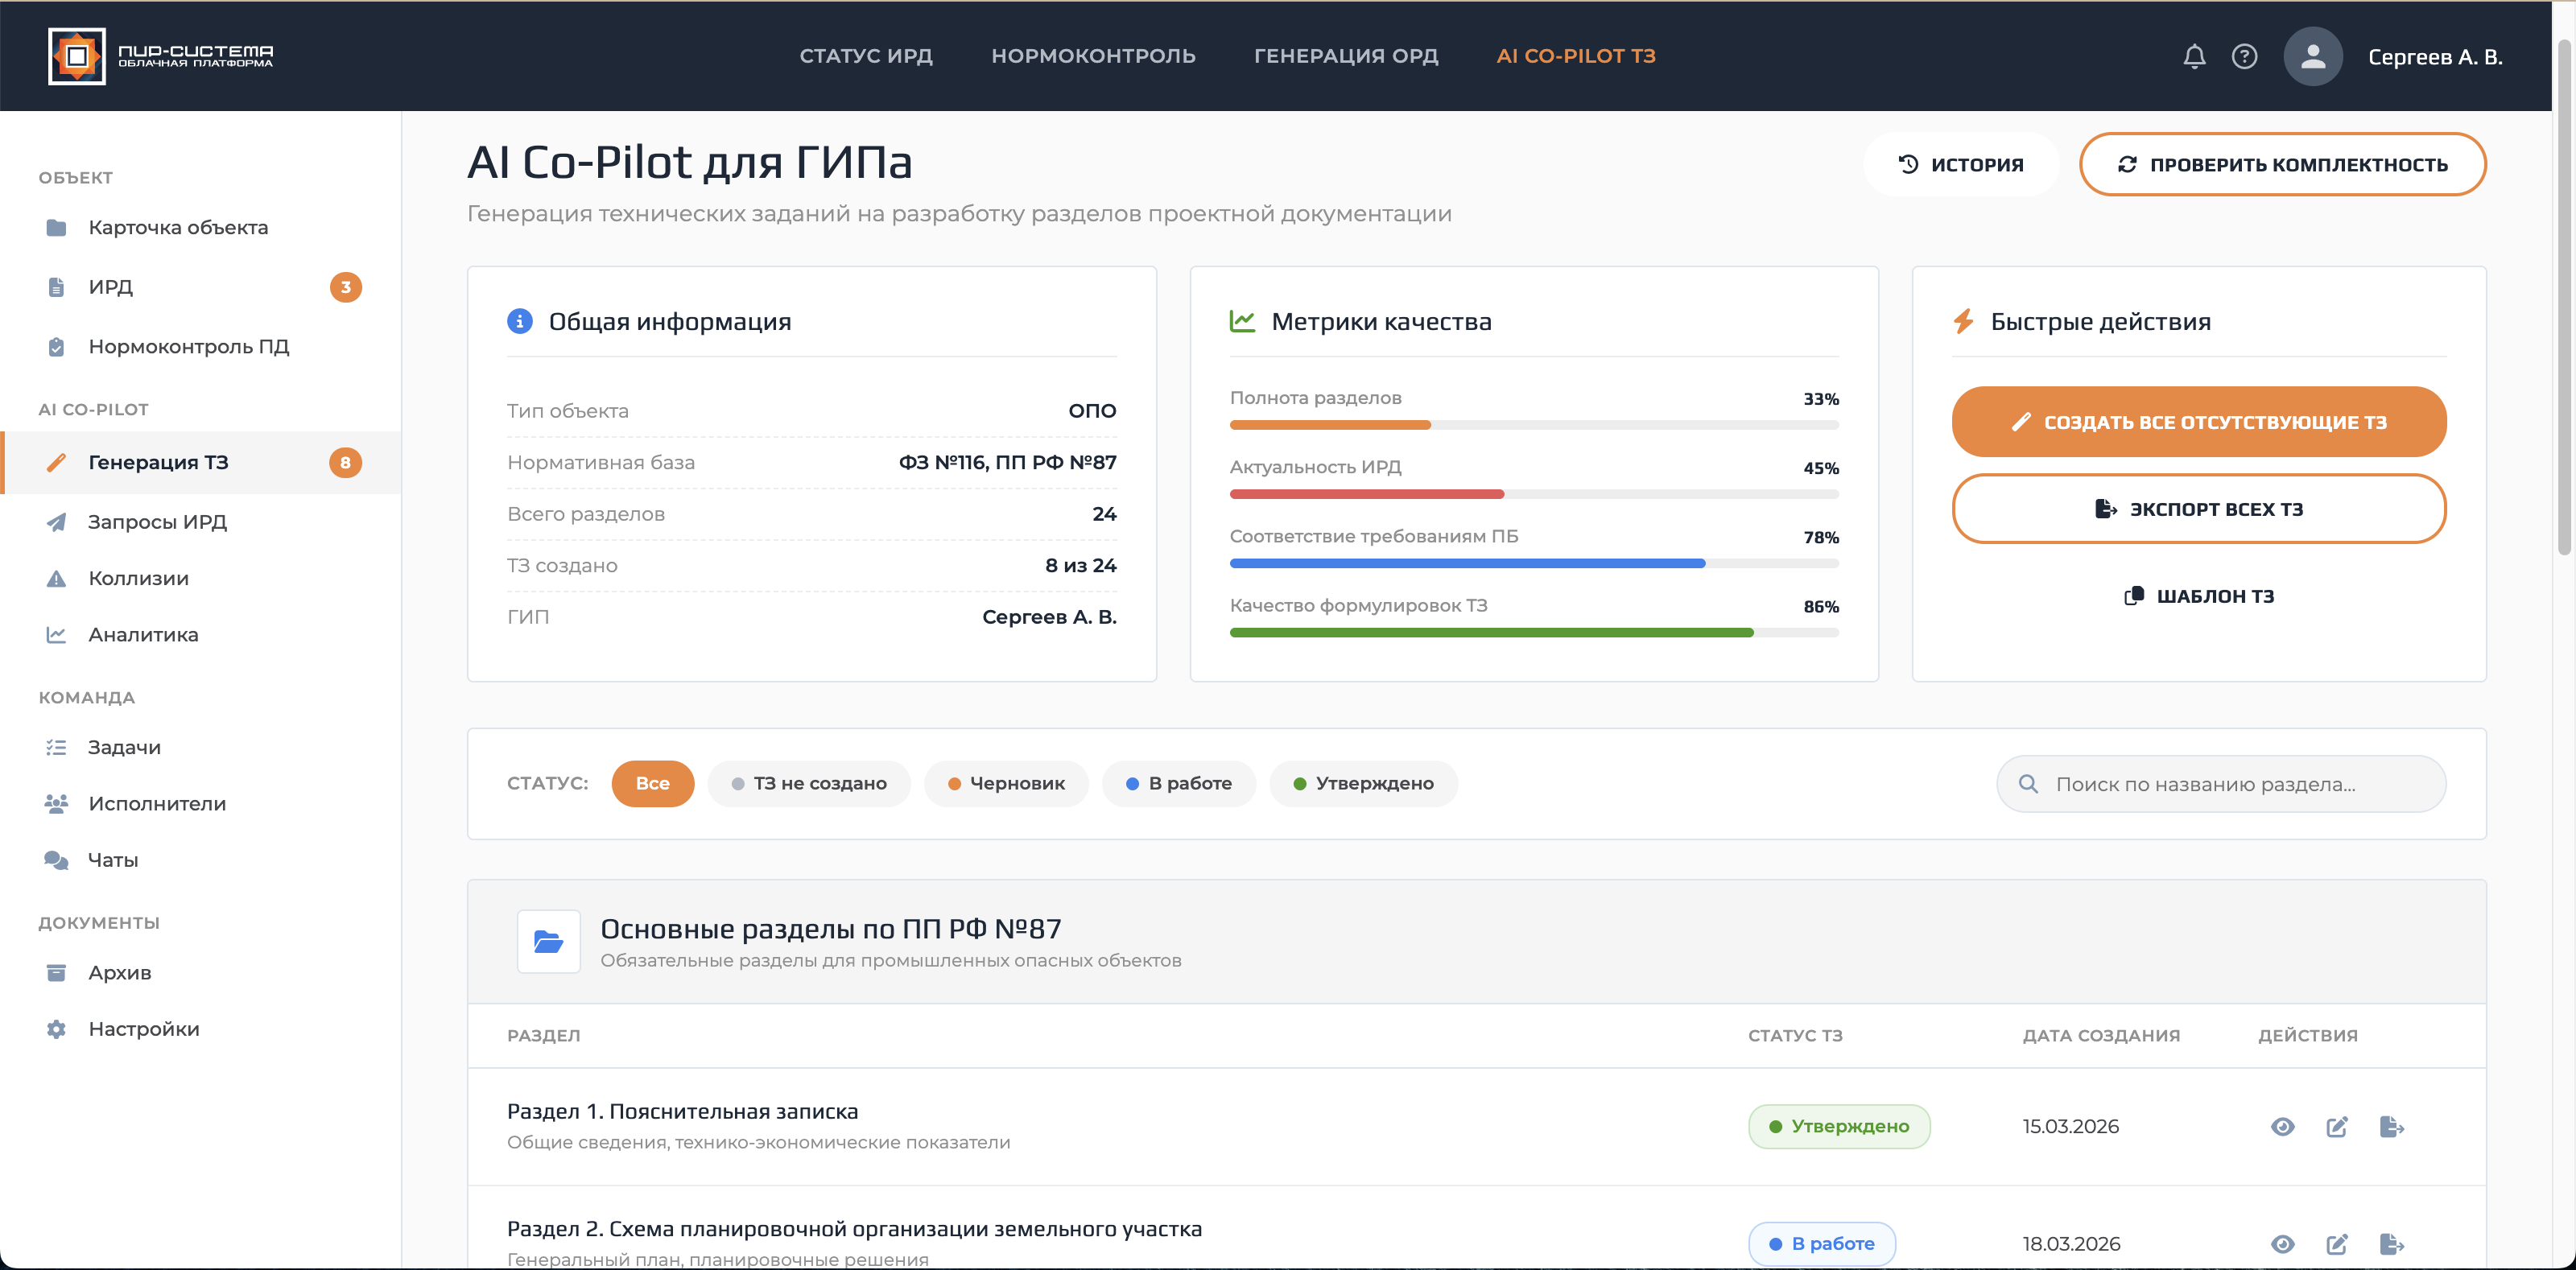Click the pencil icon of Генерация ТЗ

[x=56, y=463]
